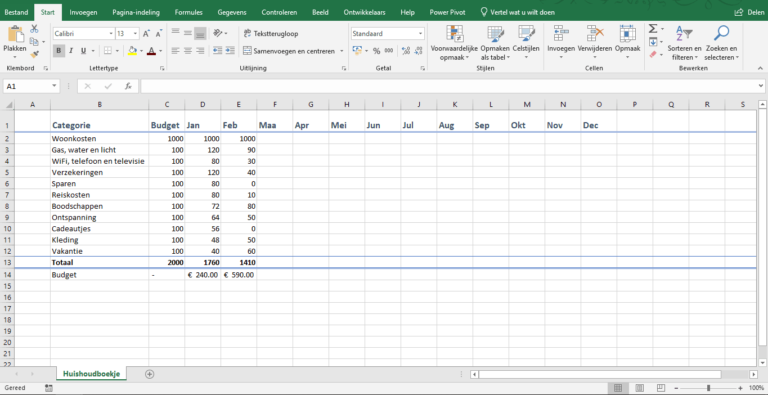Collapse the ribbon with chevron

(x=760, y=68)
